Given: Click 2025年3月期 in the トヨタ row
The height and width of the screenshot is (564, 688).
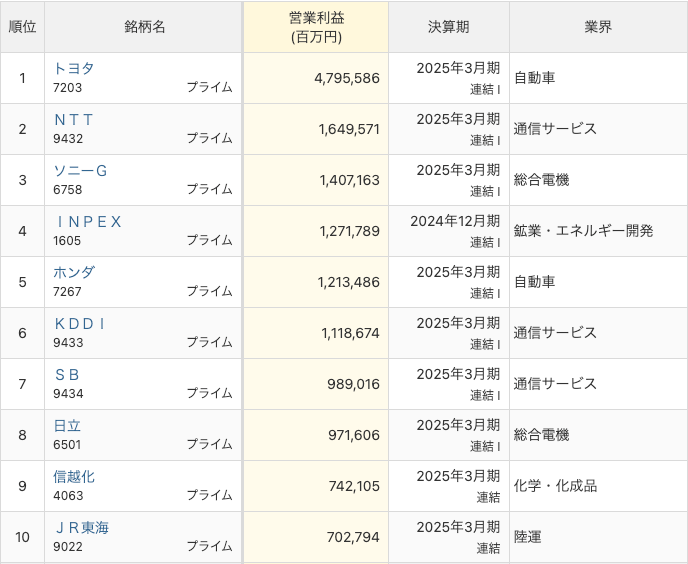Looking at the screenshot, I should [458, 68].
